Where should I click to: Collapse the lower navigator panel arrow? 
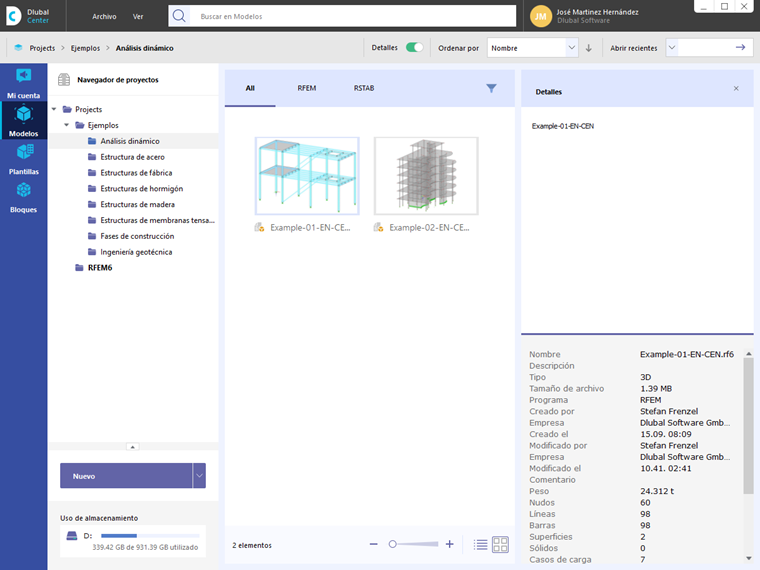click(x=132, y=446)
